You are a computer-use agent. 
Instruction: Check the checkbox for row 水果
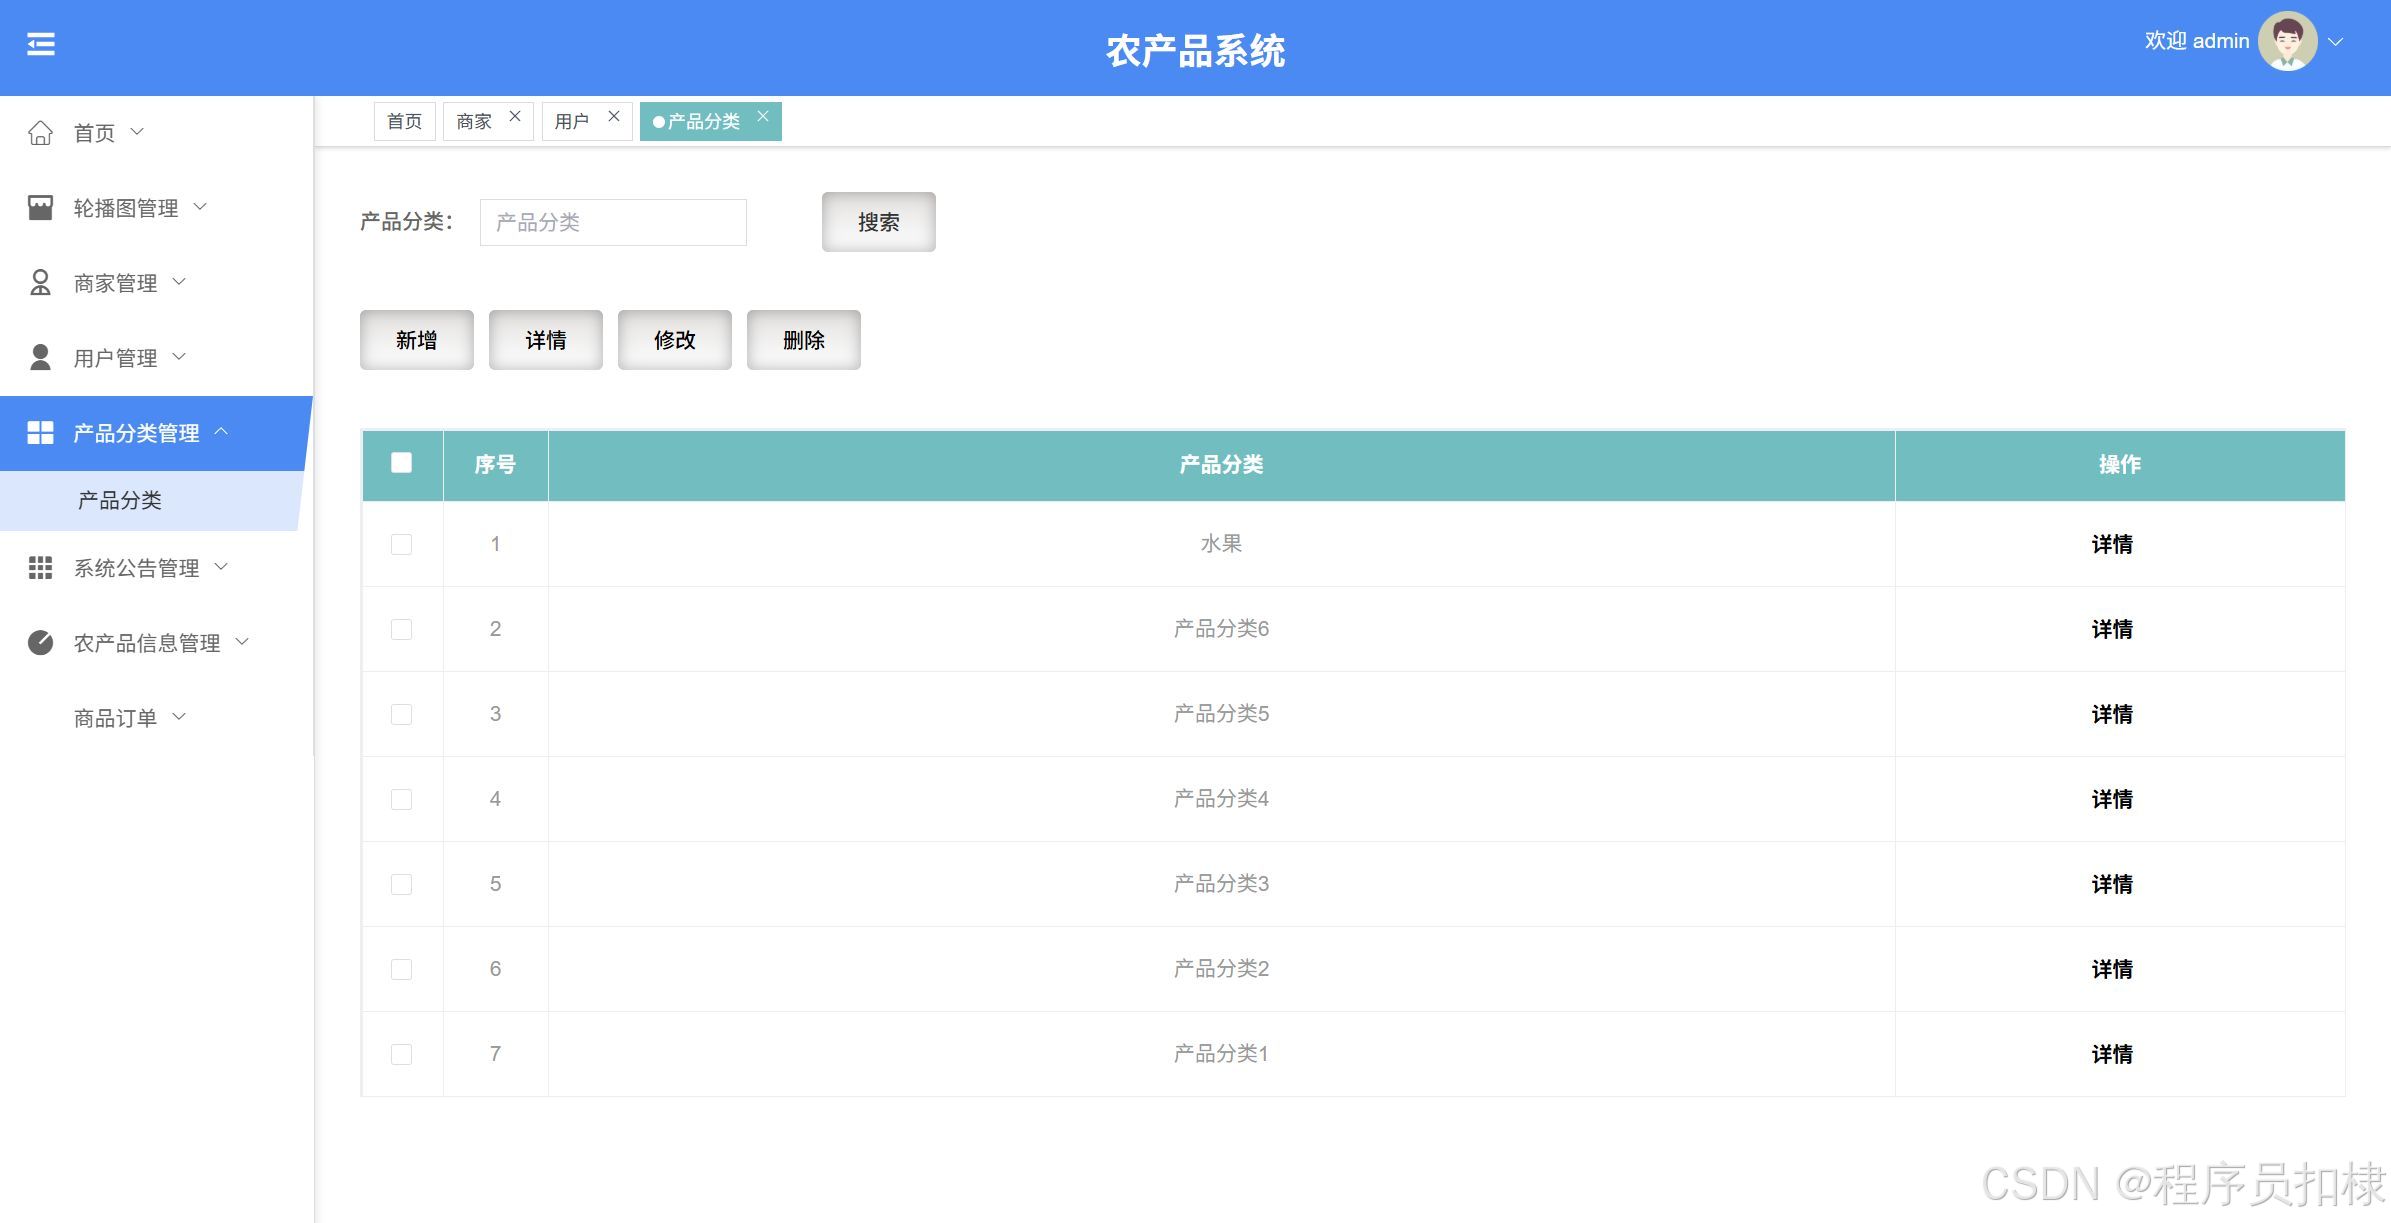tap(401, 544)
